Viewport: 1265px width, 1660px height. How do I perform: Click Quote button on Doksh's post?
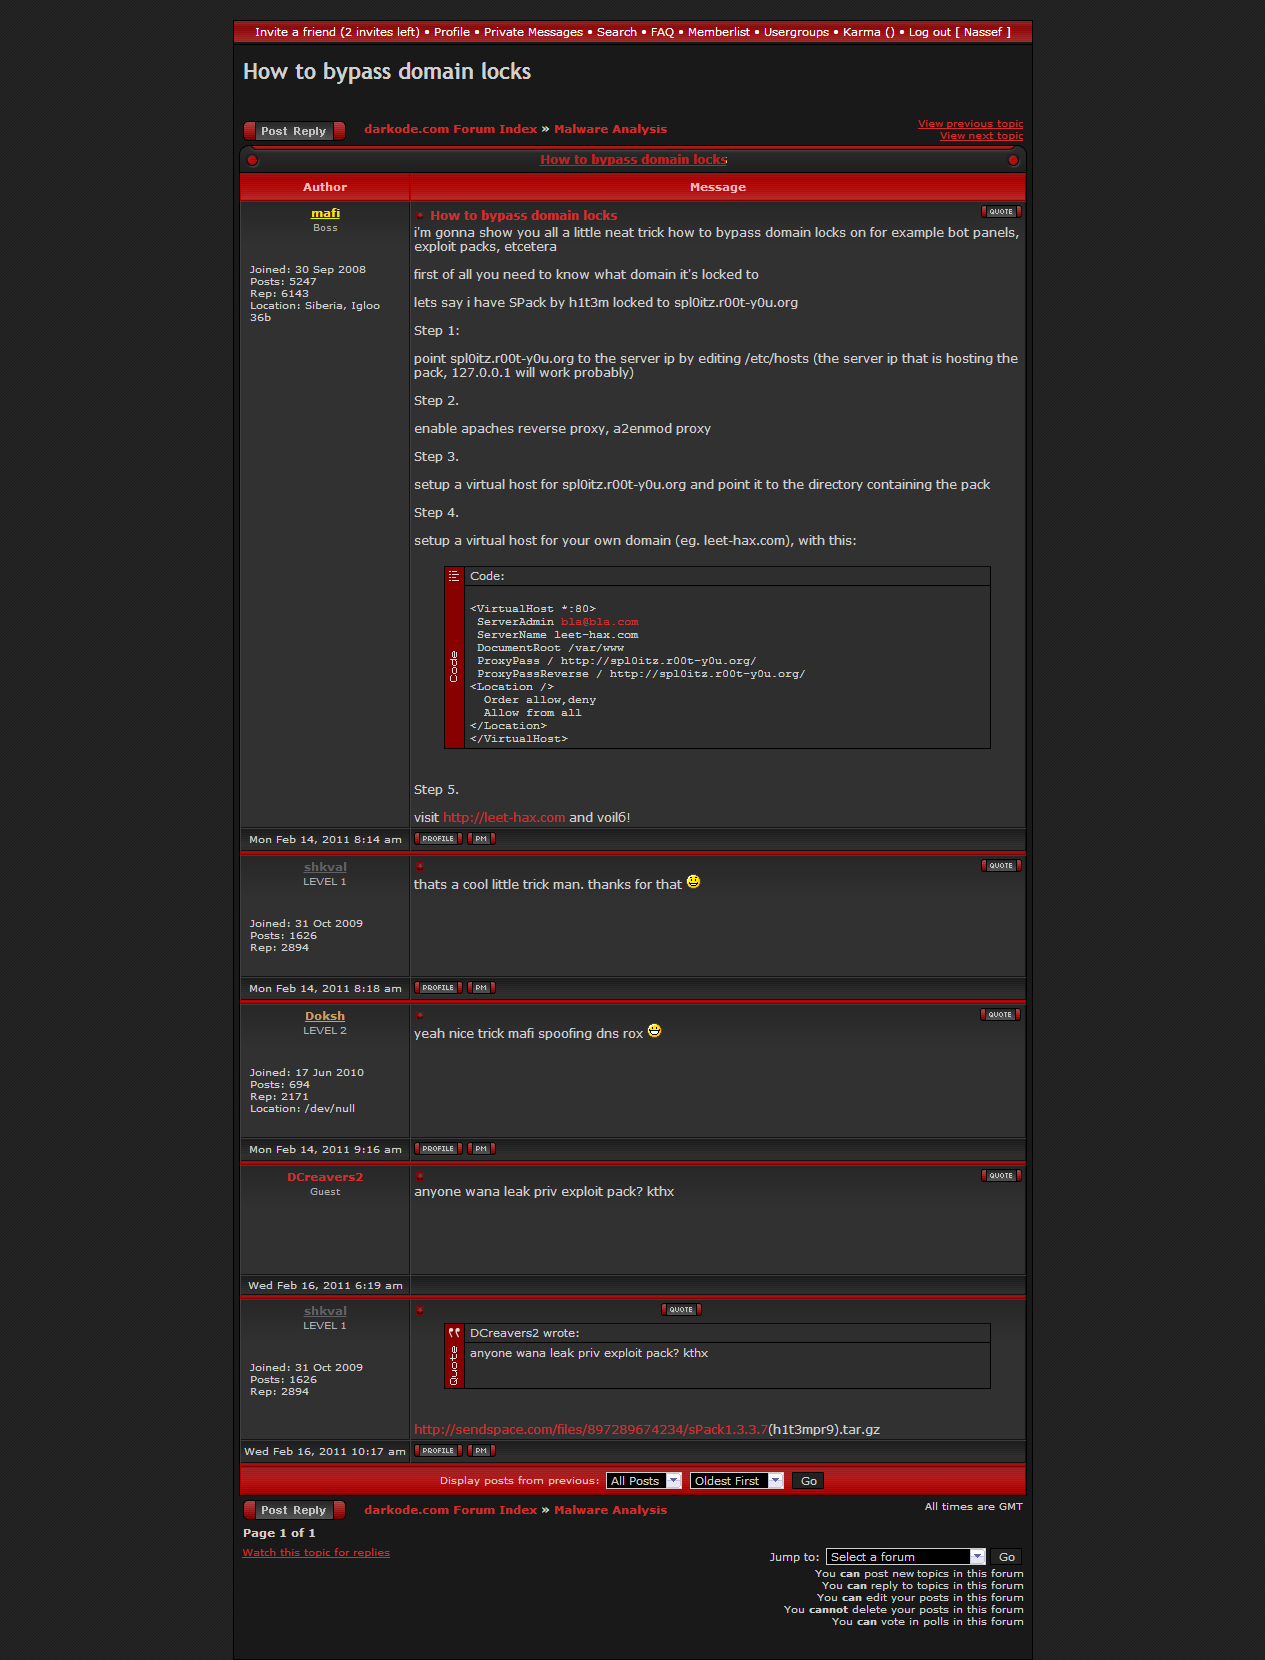(x=1000, y=1015)
